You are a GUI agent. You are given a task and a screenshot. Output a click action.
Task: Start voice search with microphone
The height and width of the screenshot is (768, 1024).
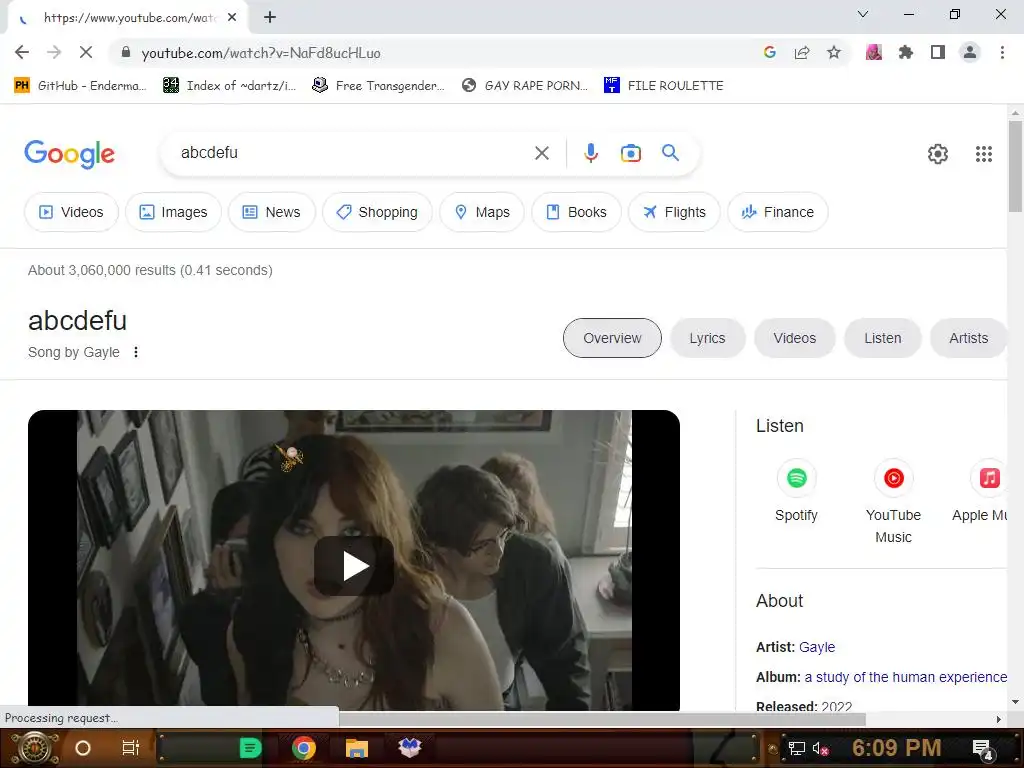click(x=590, y=153)
